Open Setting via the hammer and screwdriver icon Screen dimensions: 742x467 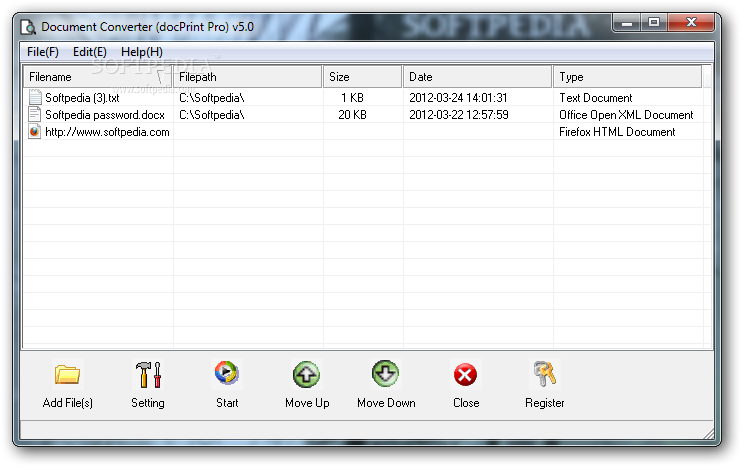click(x=148, y=374)
